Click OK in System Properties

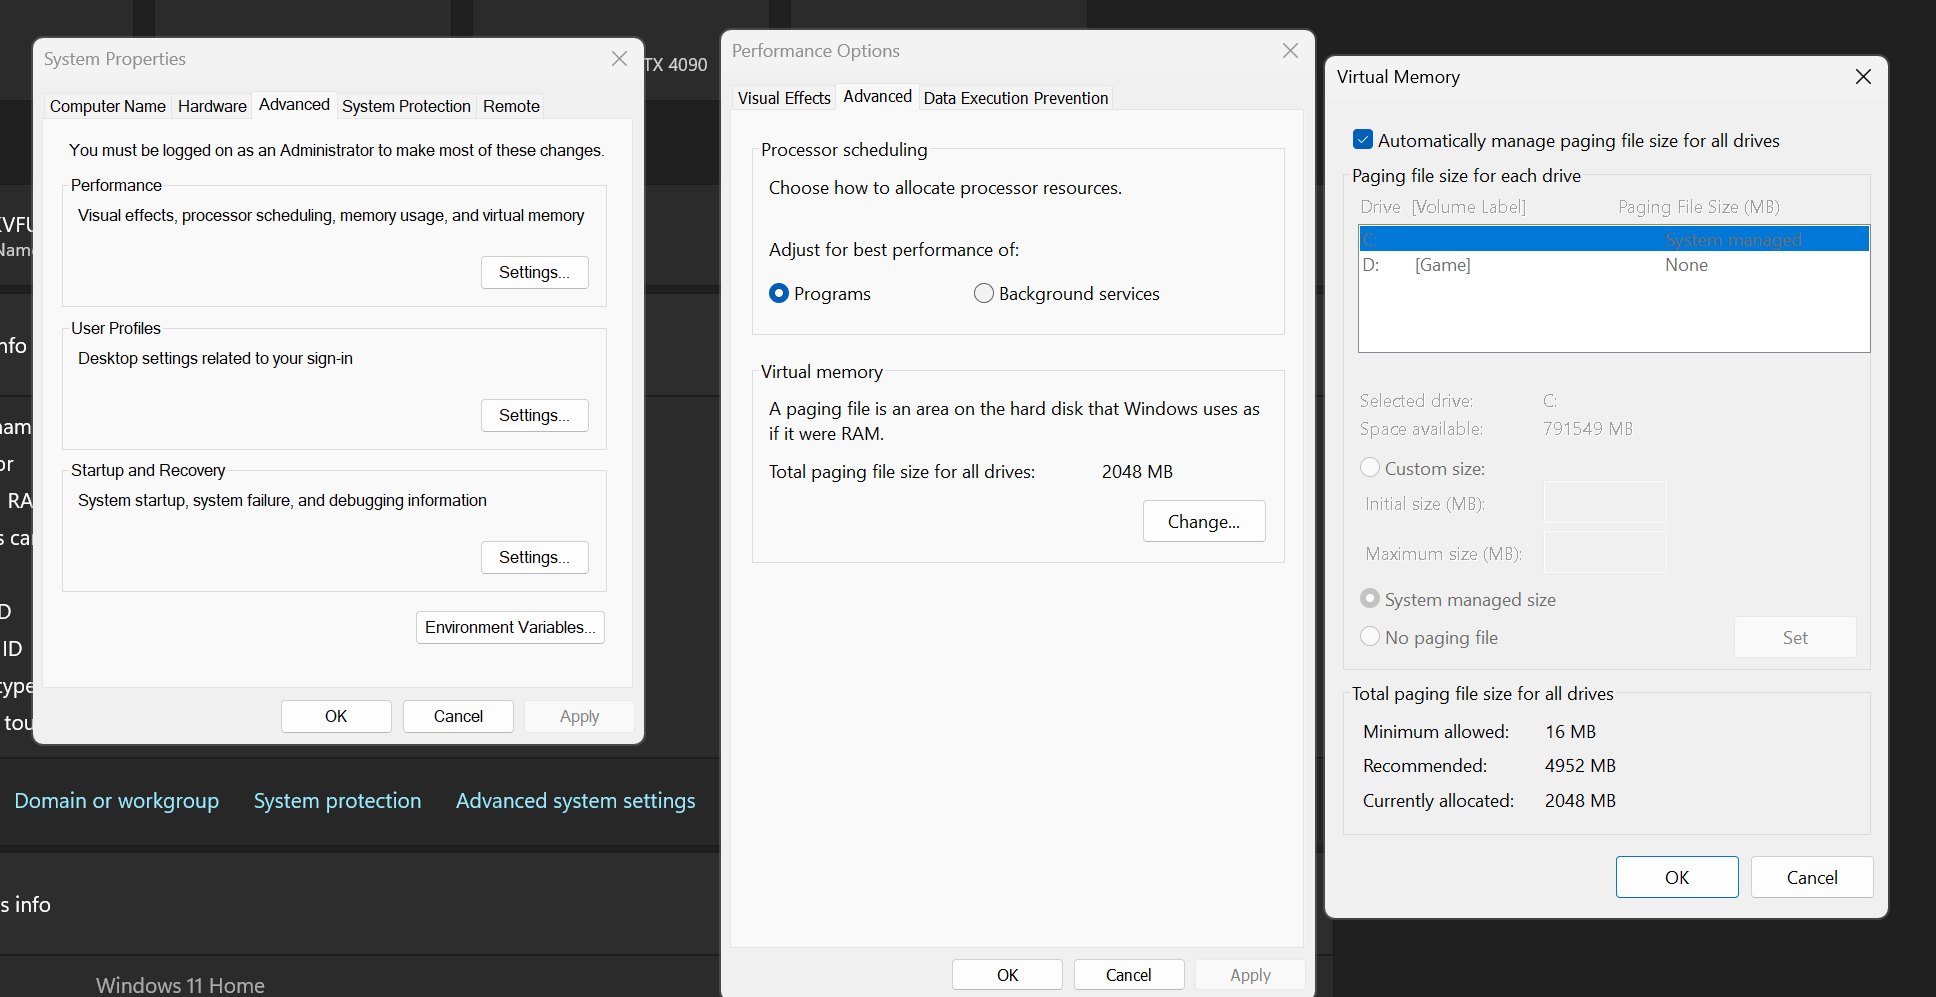click(336, 716)
